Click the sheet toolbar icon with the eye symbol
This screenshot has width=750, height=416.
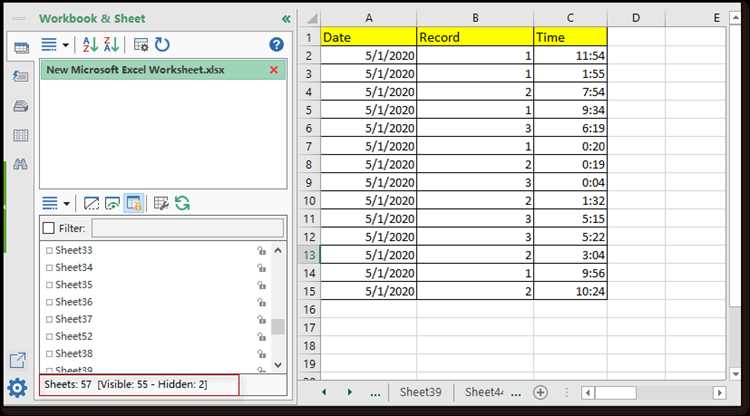point(112,203)
